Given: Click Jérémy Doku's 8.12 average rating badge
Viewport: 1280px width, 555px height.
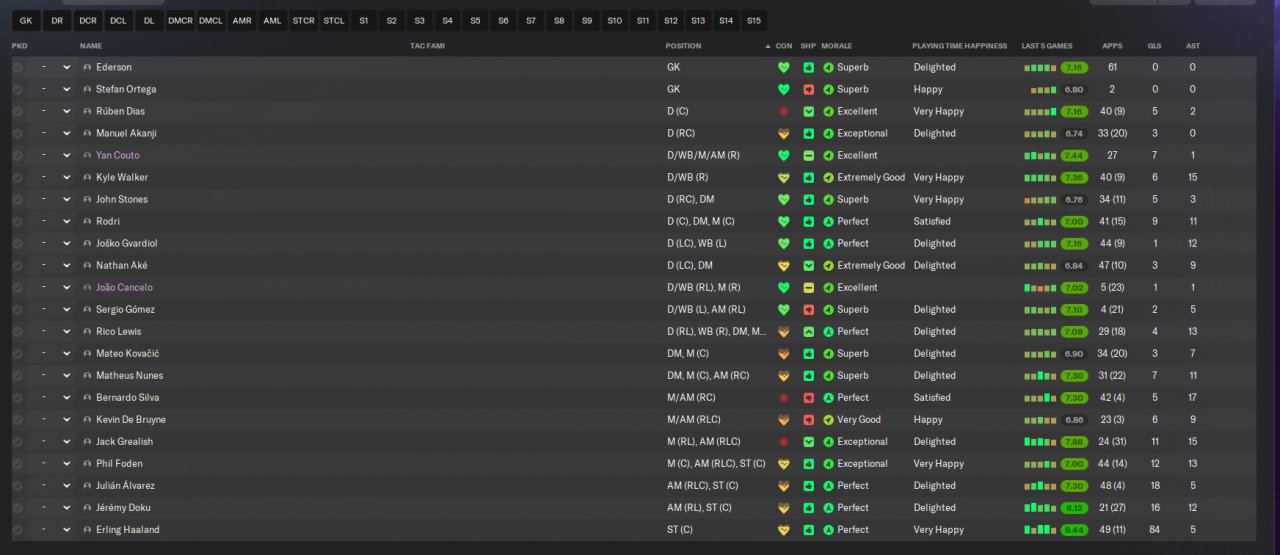Looking at the screenshot, I should pos(1075,507).
